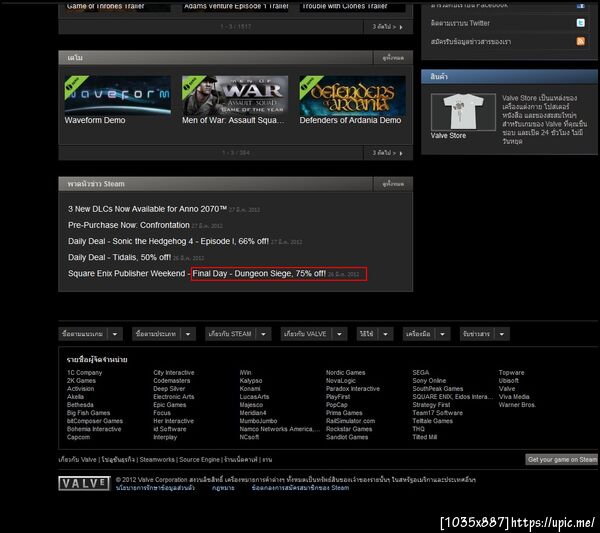Open publisher Team17 Software
The image size is (600, 533).
coord(437,413)
